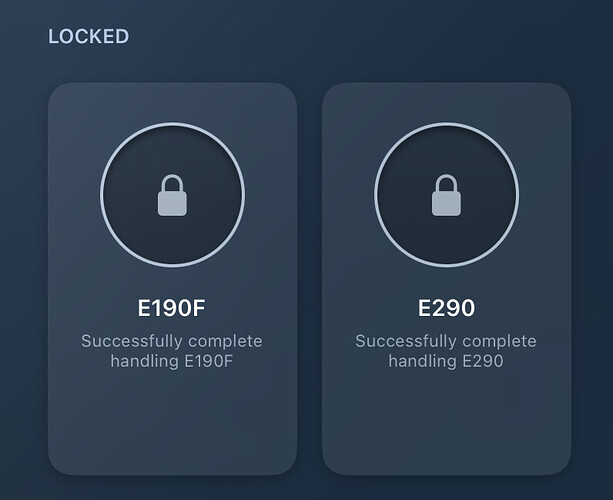Click the empty lower area of E290 card
The height and width of the screenshot is (500, 613).
446,422
